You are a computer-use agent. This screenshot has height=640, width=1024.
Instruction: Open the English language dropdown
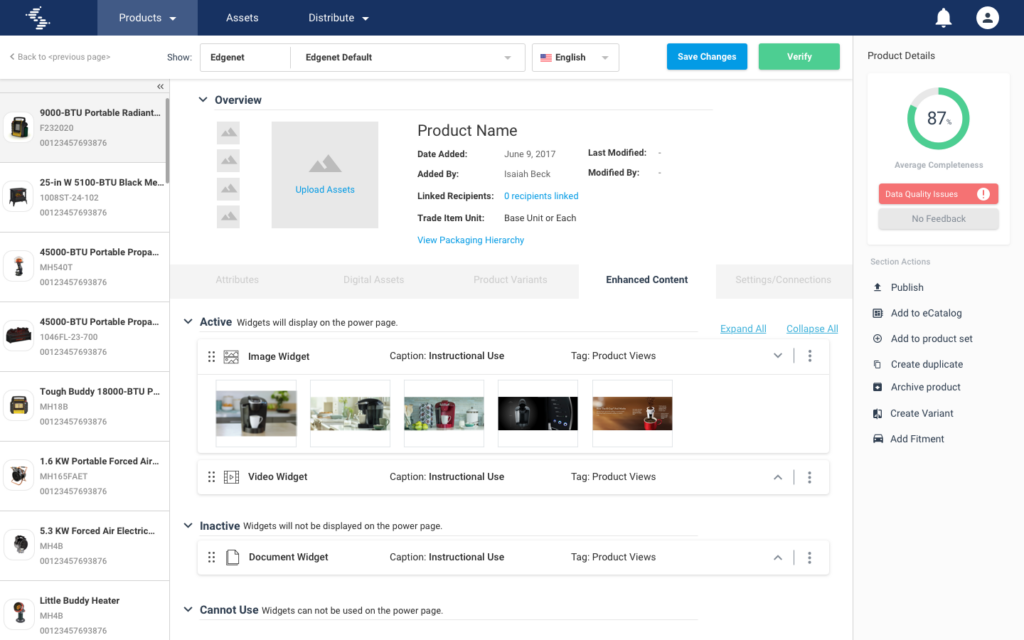575,57
